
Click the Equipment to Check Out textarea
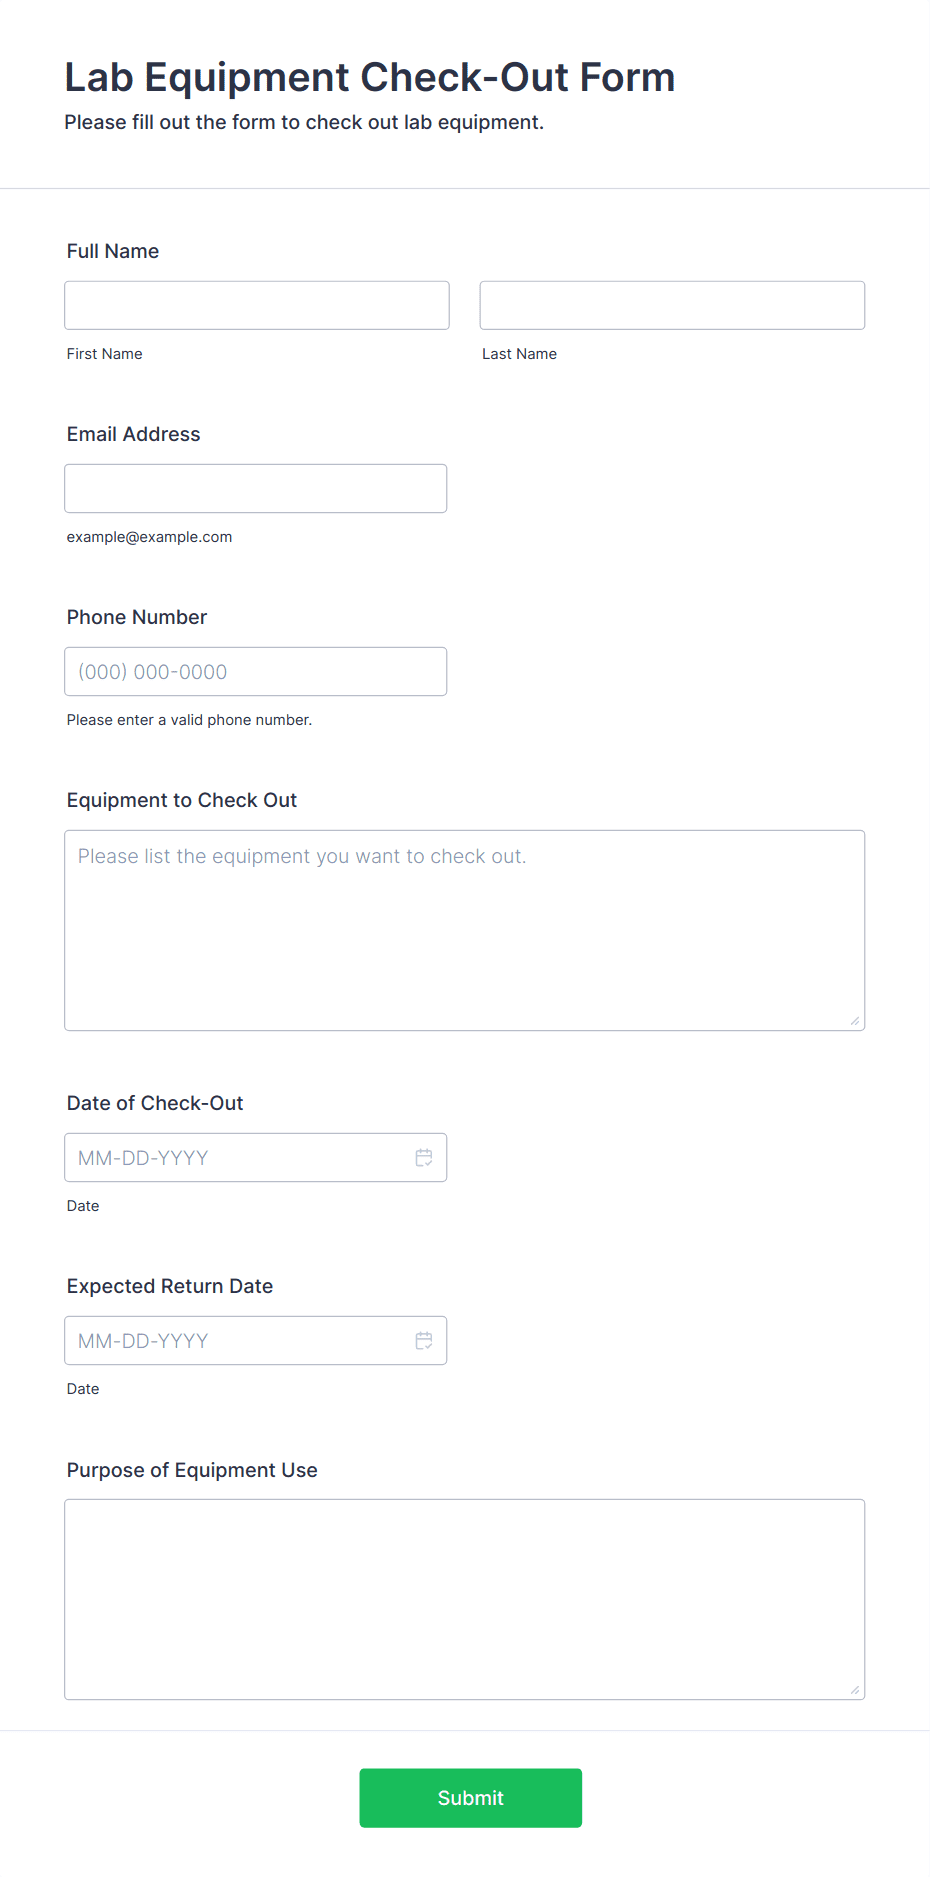[465, 930]
